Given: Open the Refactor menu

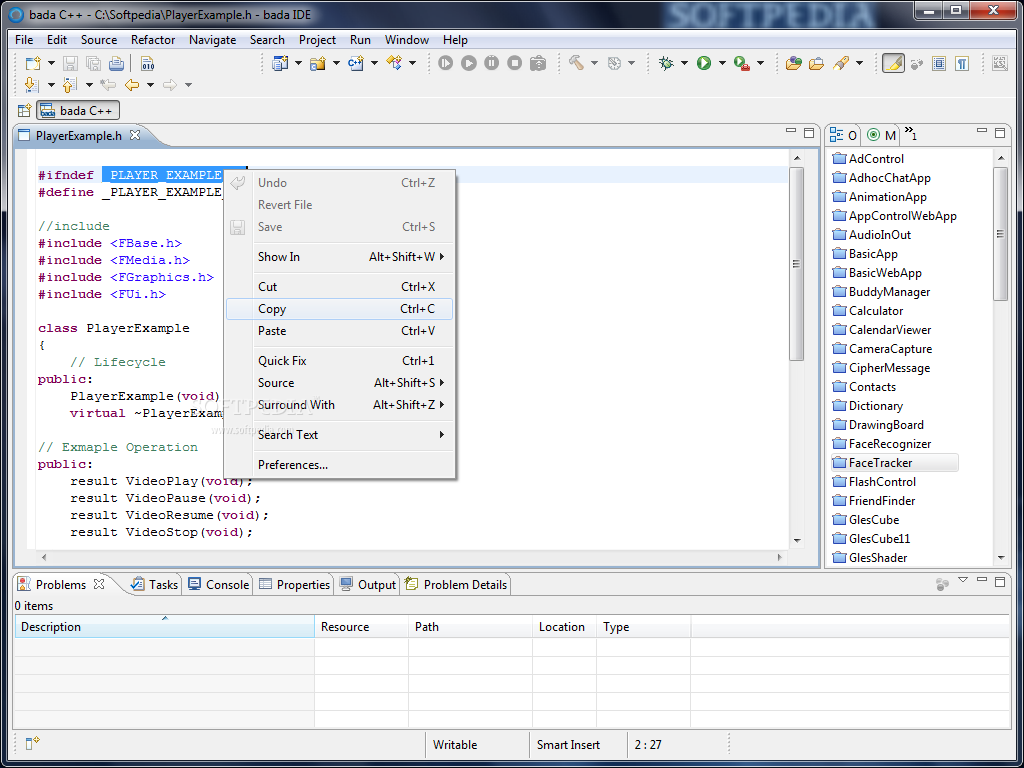Looking at the screenshot, I should coord(153,40).
